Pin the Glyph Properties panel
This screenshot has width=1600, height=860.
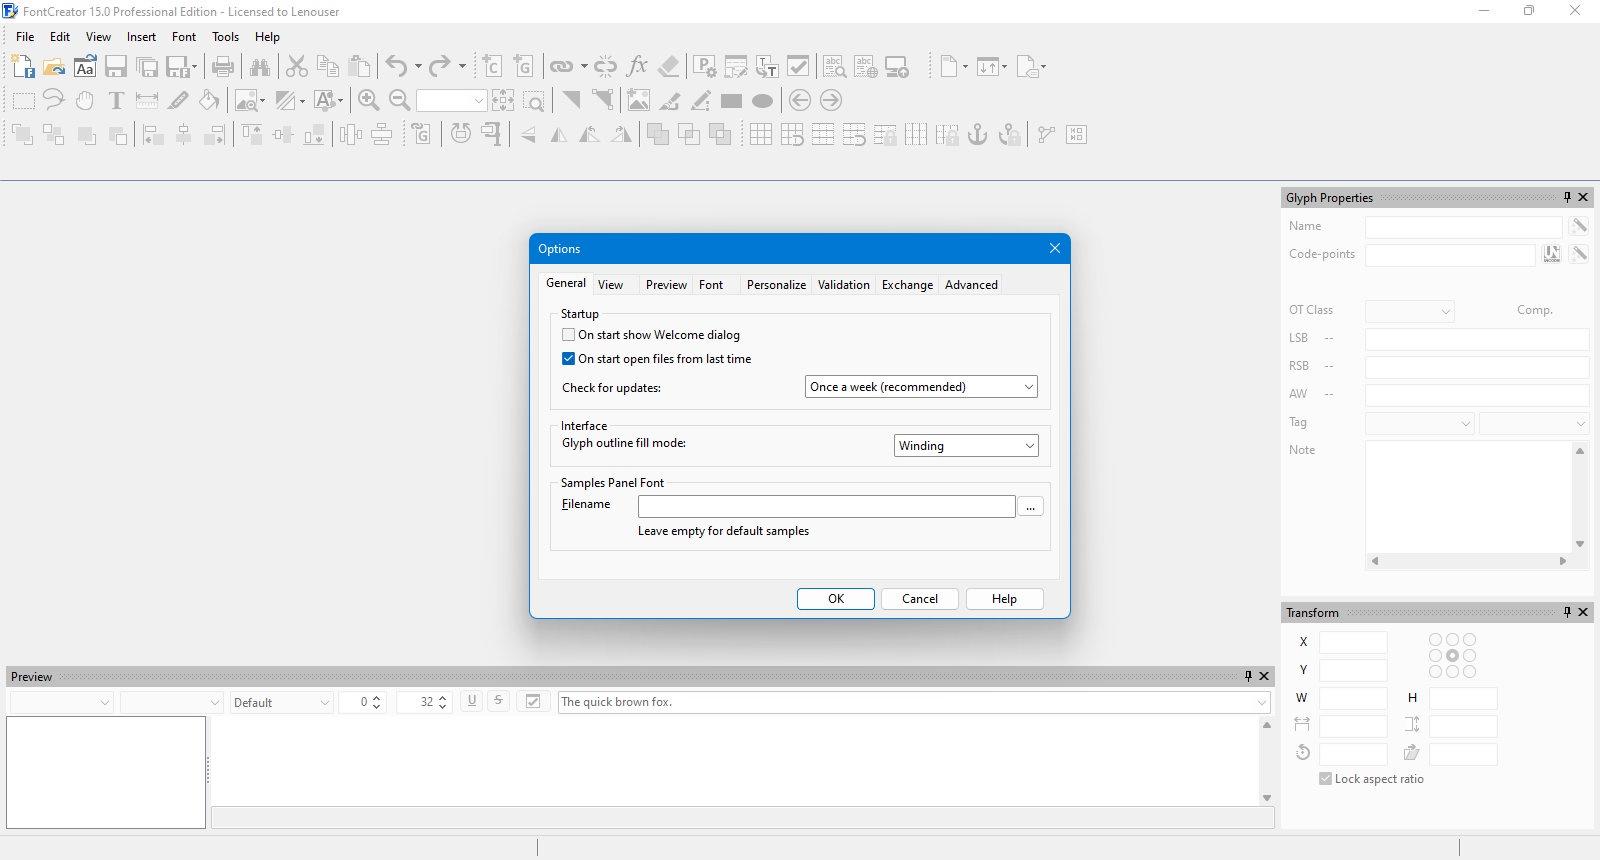click(x=1567, y=197)
